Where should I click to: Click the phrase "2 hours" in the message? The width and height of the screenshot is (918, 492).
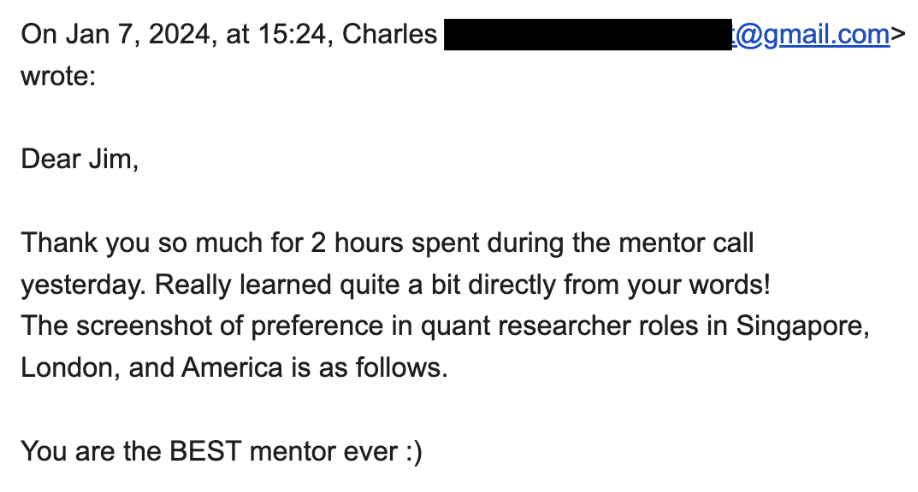[x=357, y=243]
